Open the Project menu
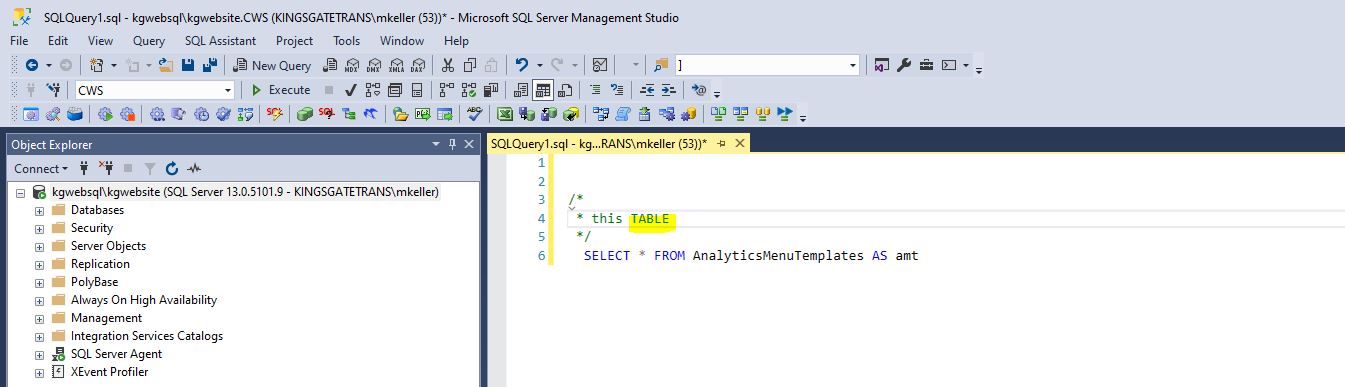Viewport: 1345px width, 387px height. [x=294, y=41]
